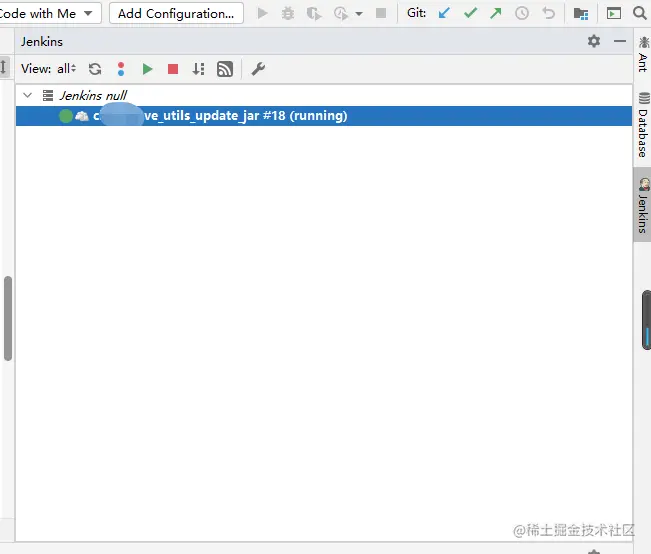Run build with the green play icon
Screen dimensions: 651x554
pos(147,69)
